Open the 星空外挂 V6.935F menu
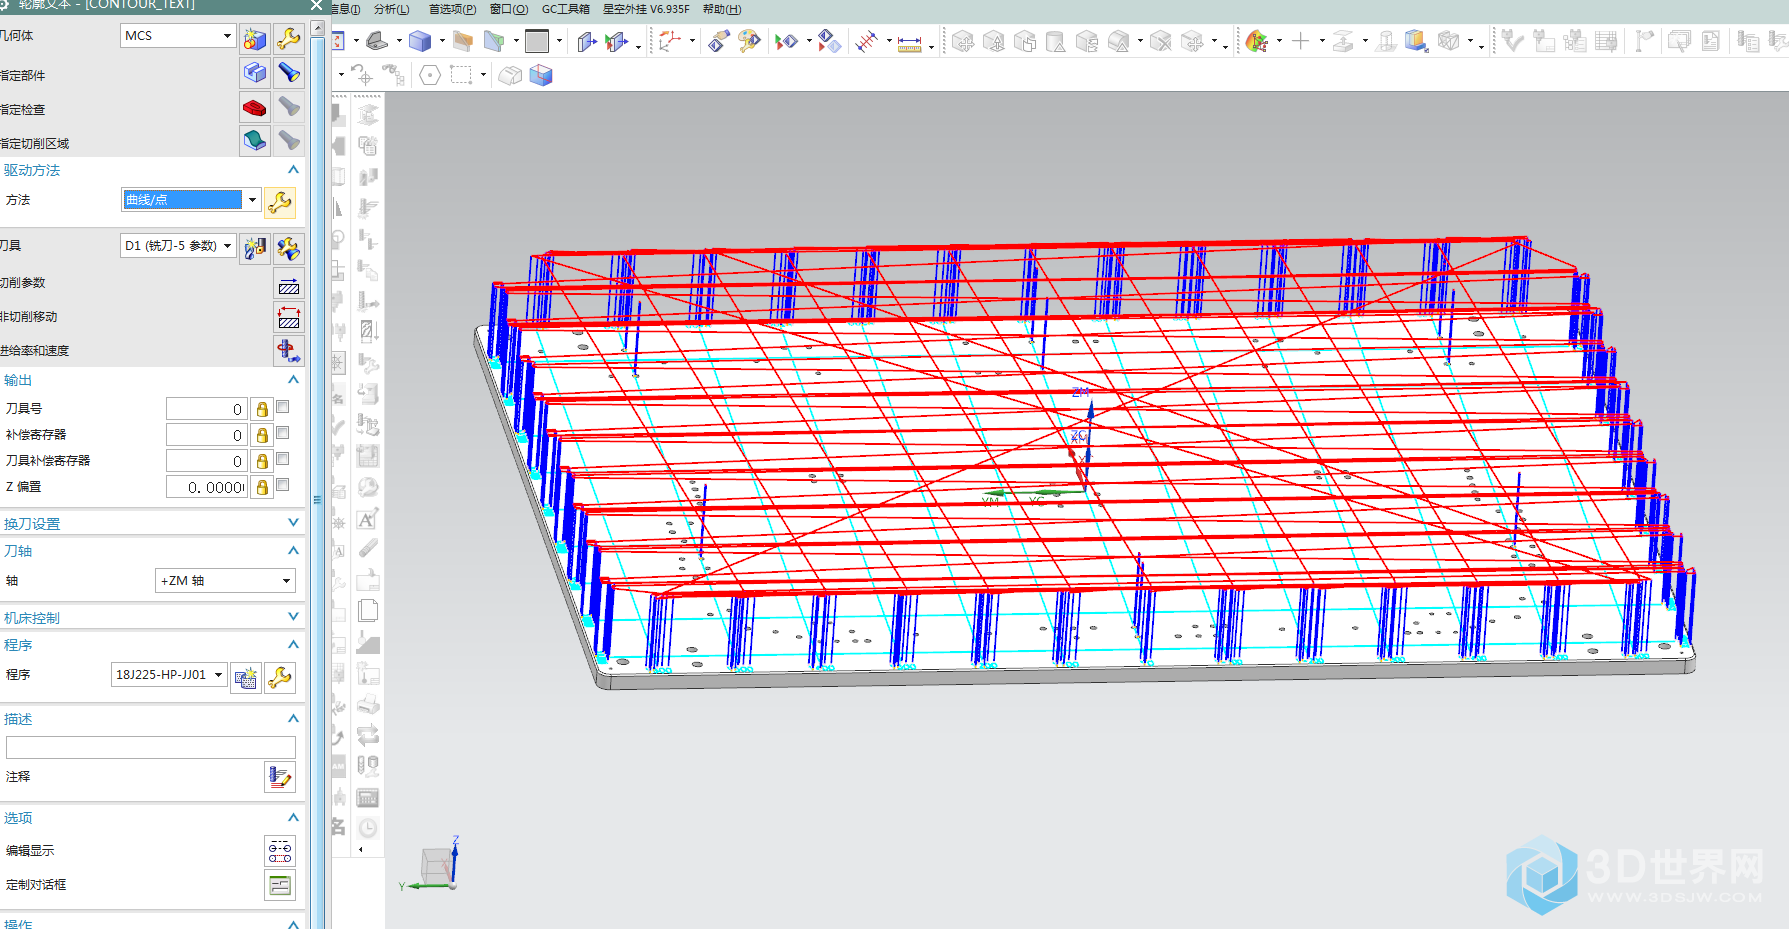 [x=646, y=9]
